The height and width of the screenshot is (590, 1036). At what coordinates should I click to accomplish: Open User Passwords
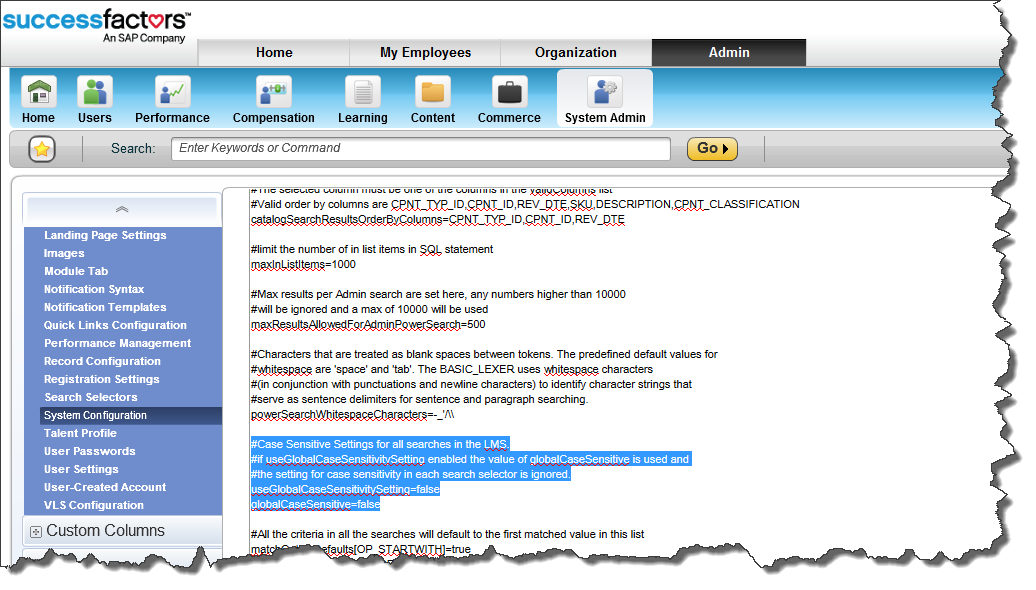pos(89,451)
